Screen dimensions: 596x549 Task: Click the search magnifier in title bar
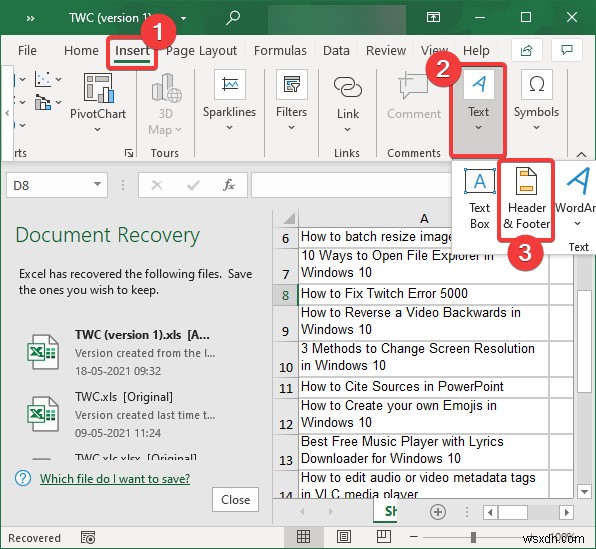[232, 17]
